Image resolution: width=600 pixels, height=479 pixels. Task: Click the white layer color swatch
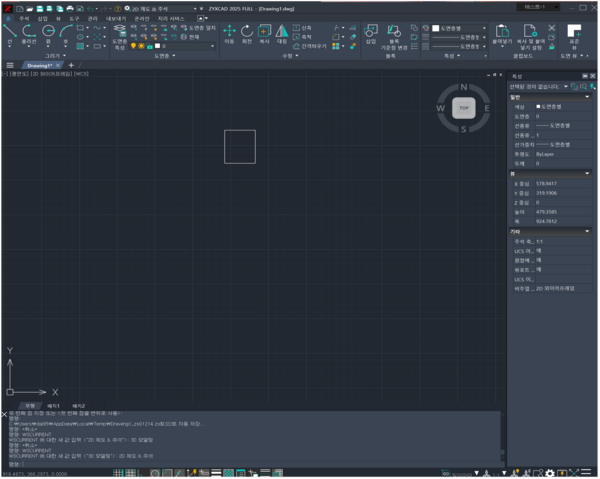[157, 46]
